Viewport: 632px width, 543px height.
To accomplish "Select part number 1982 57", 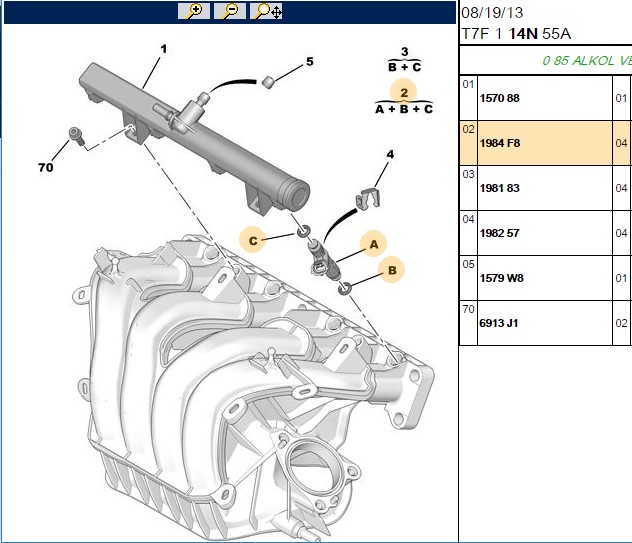I will tap(499, 233).
